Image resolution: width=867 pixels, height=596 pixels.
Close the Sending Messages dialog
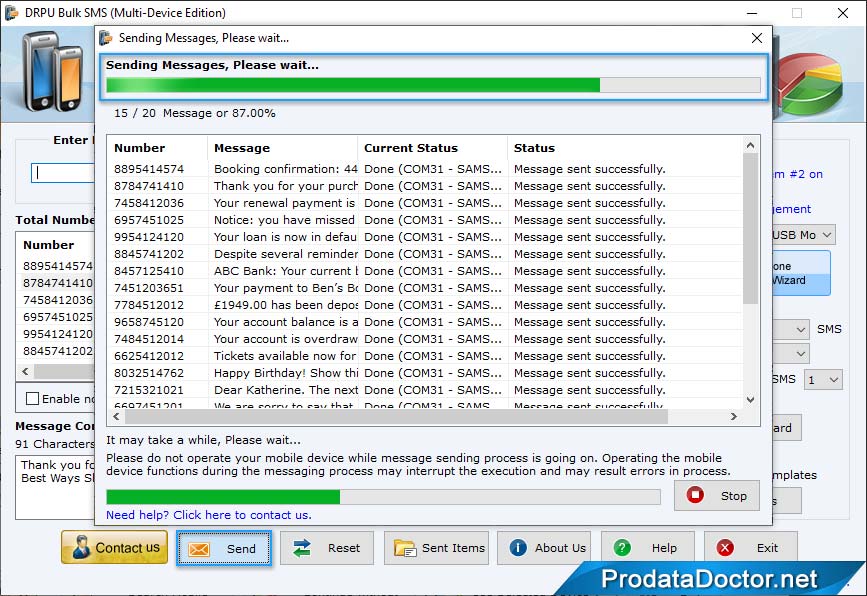pos(757,38)
